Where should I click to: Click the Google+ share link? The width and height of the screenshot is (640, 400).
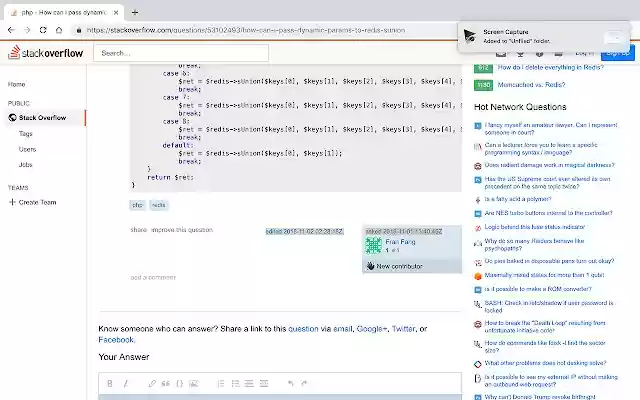click(x=371, y=329)
